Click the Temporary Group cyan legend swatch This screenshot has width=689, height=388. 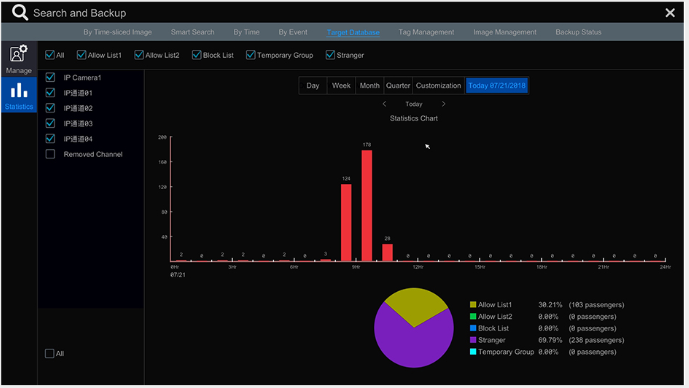(473, 352)
